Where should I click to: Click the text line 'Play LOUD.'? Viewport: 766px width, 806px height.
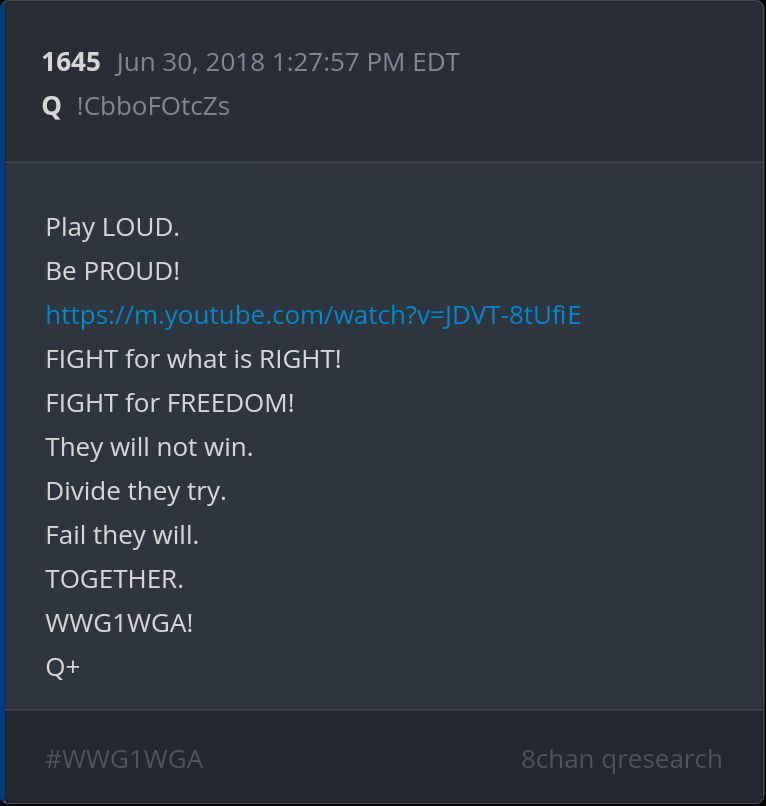[x=113, y=227]
